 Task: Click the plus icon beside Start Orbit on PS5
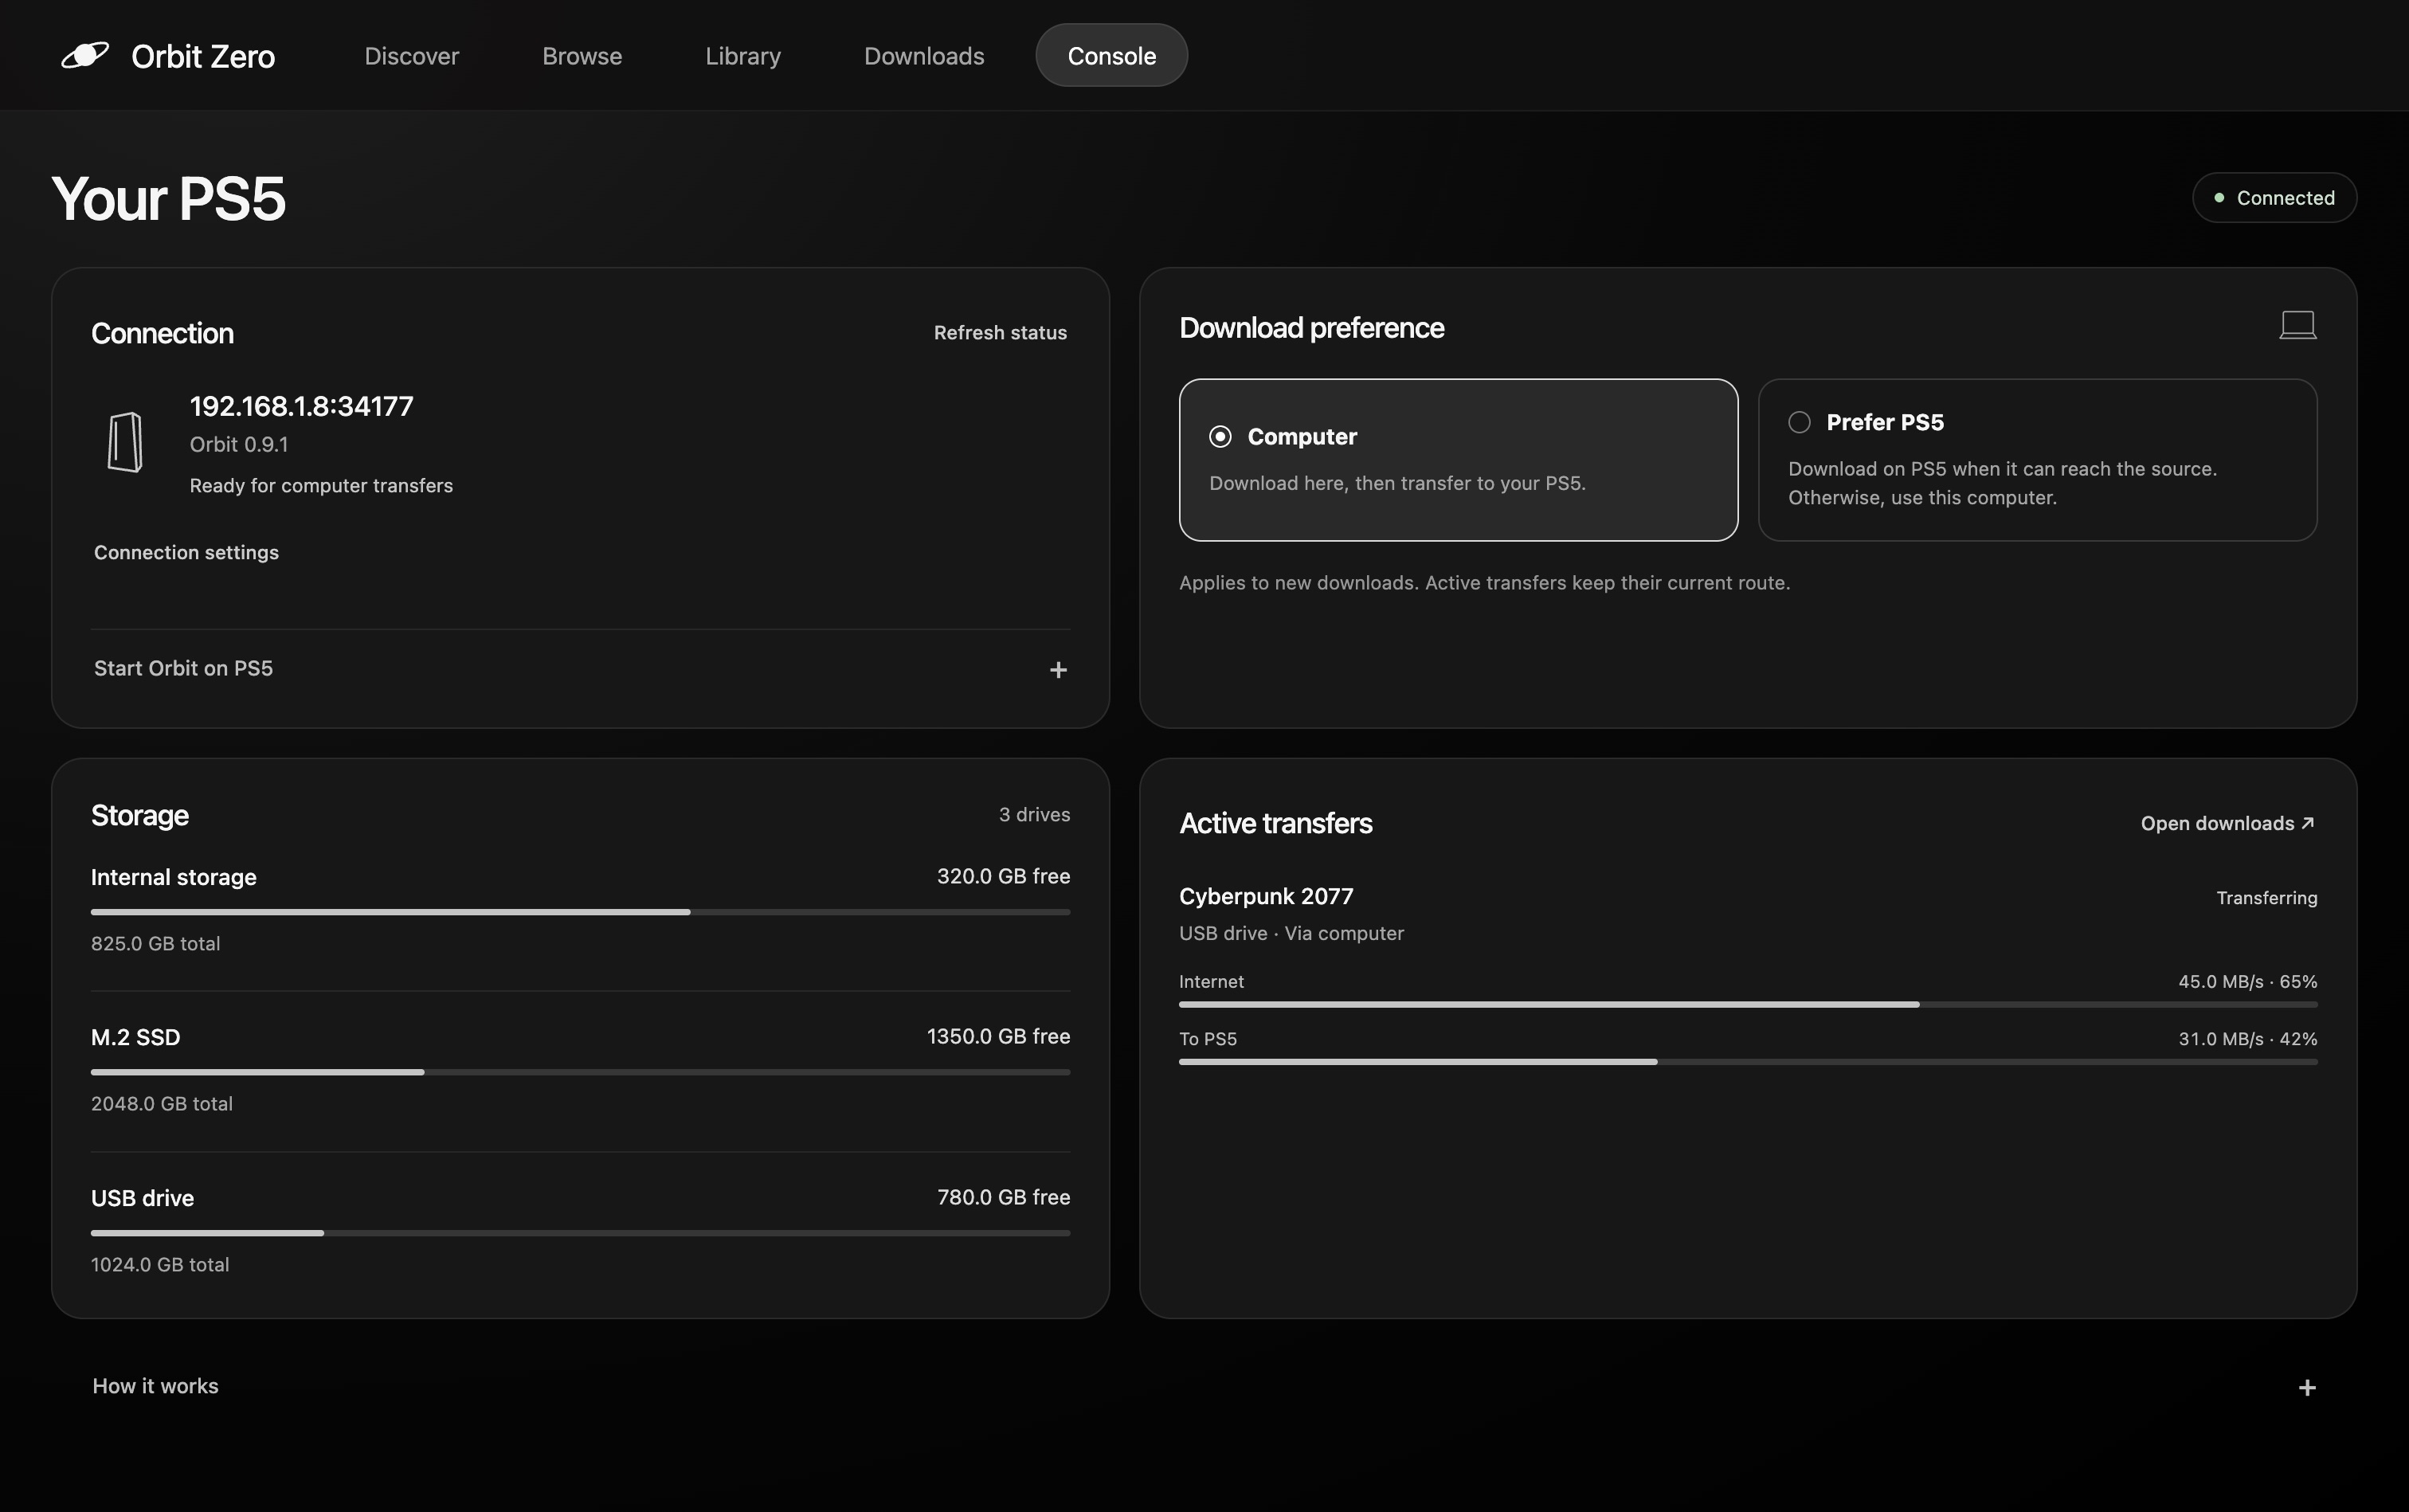pos(1058,670)
